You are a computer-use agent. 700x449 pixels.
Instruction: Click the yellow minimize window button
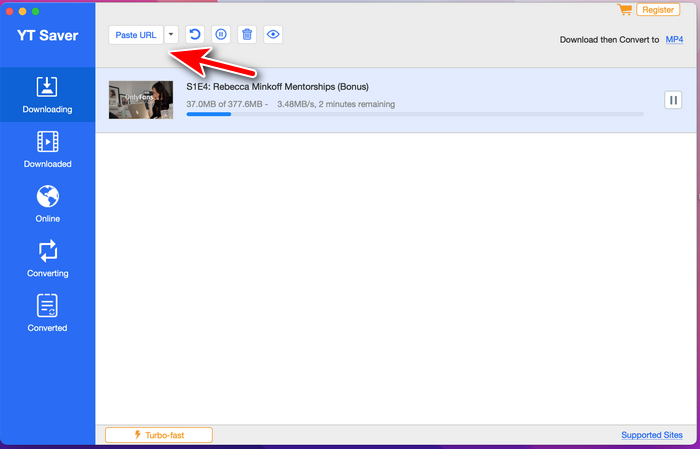[x=22, y=11]
